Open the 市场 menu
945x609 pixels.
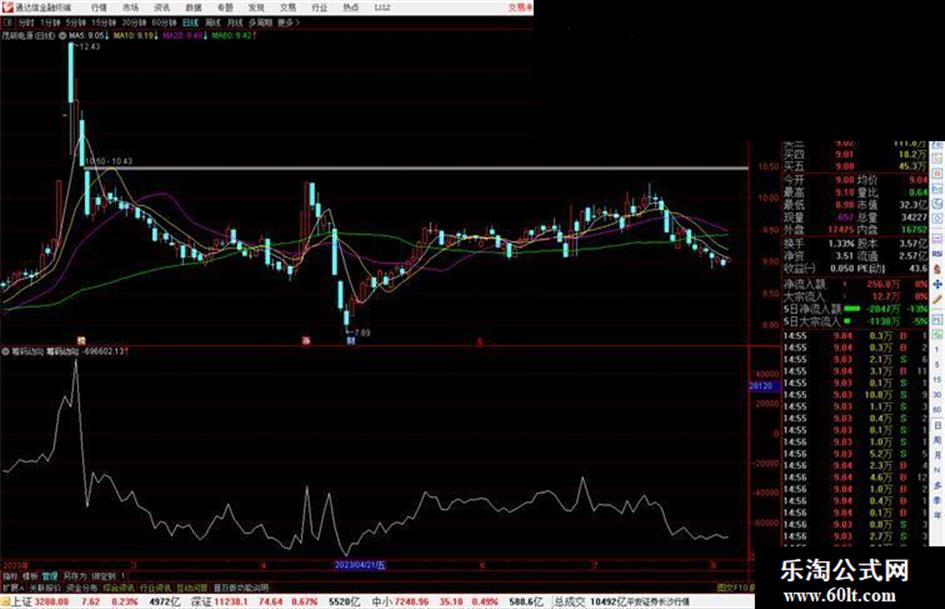point(130,7)
